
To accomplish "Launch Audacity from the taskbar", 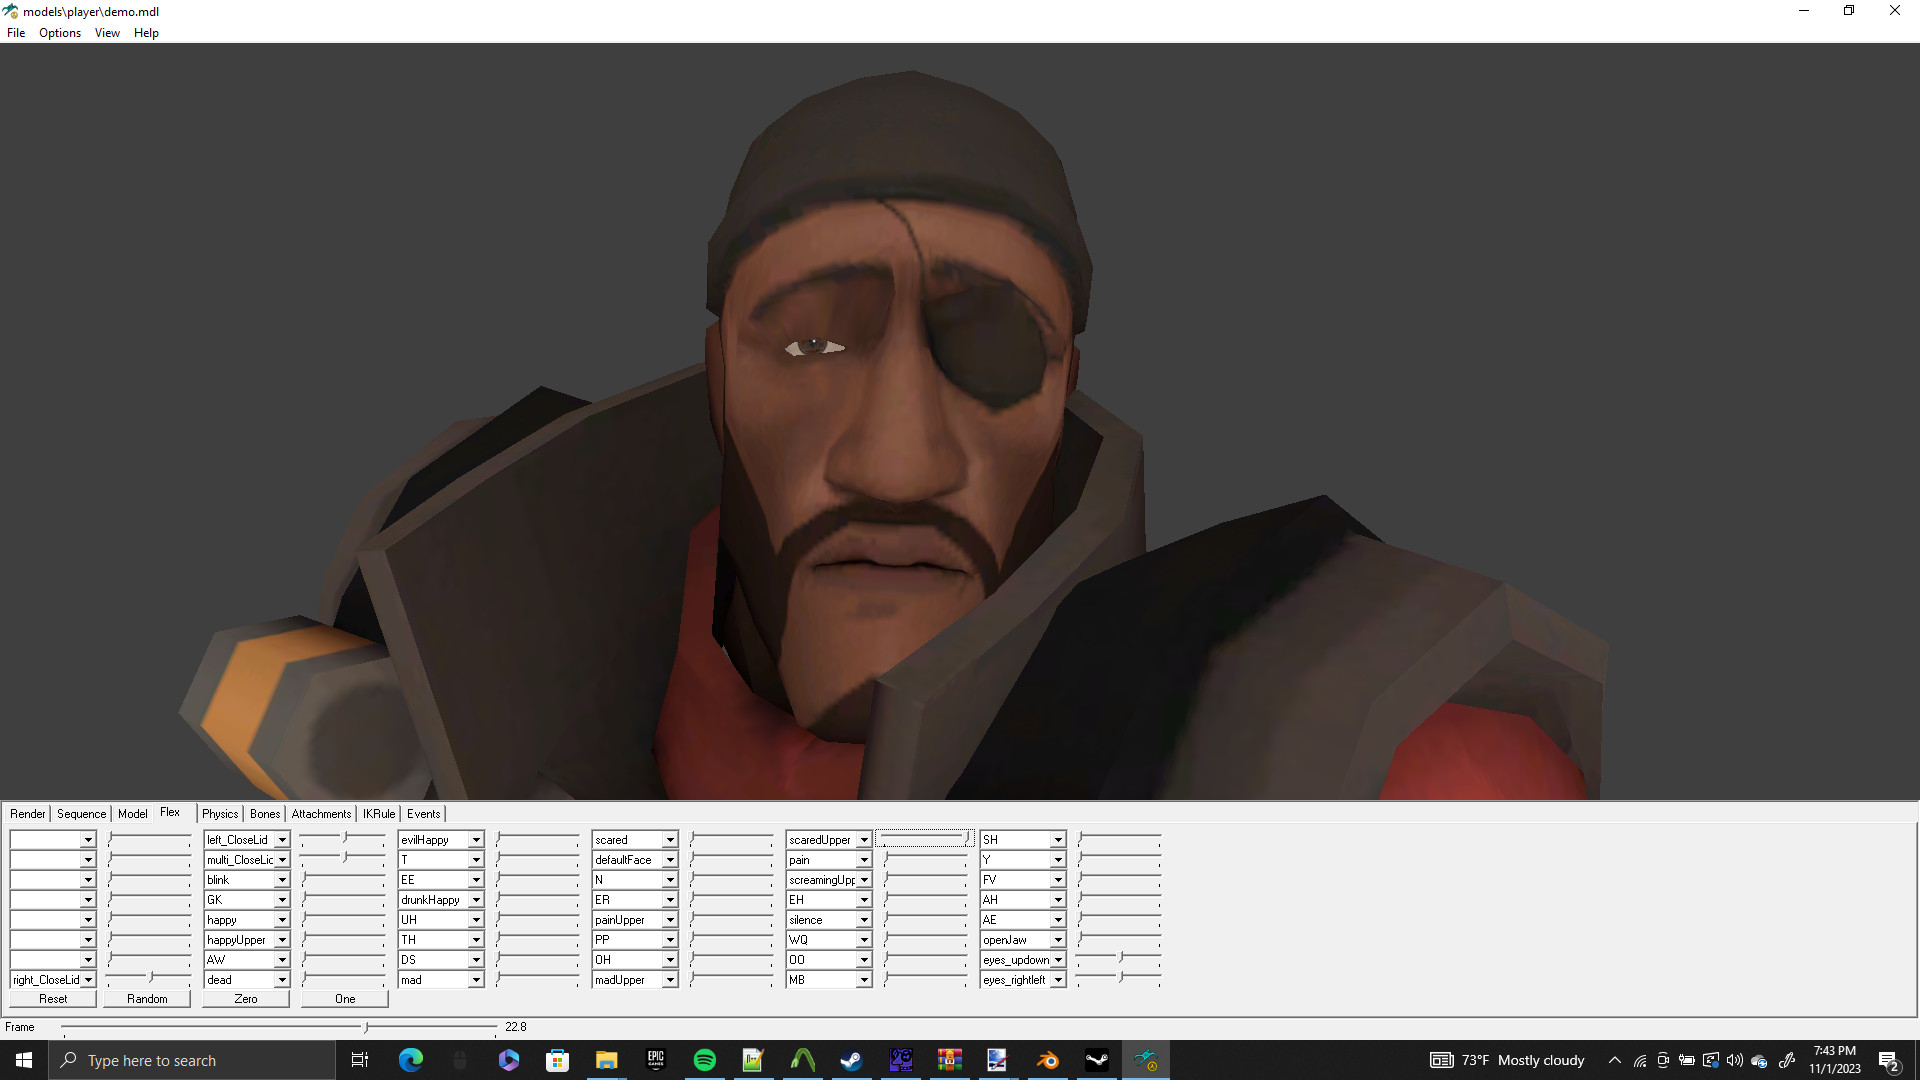I will point(803,1059).
